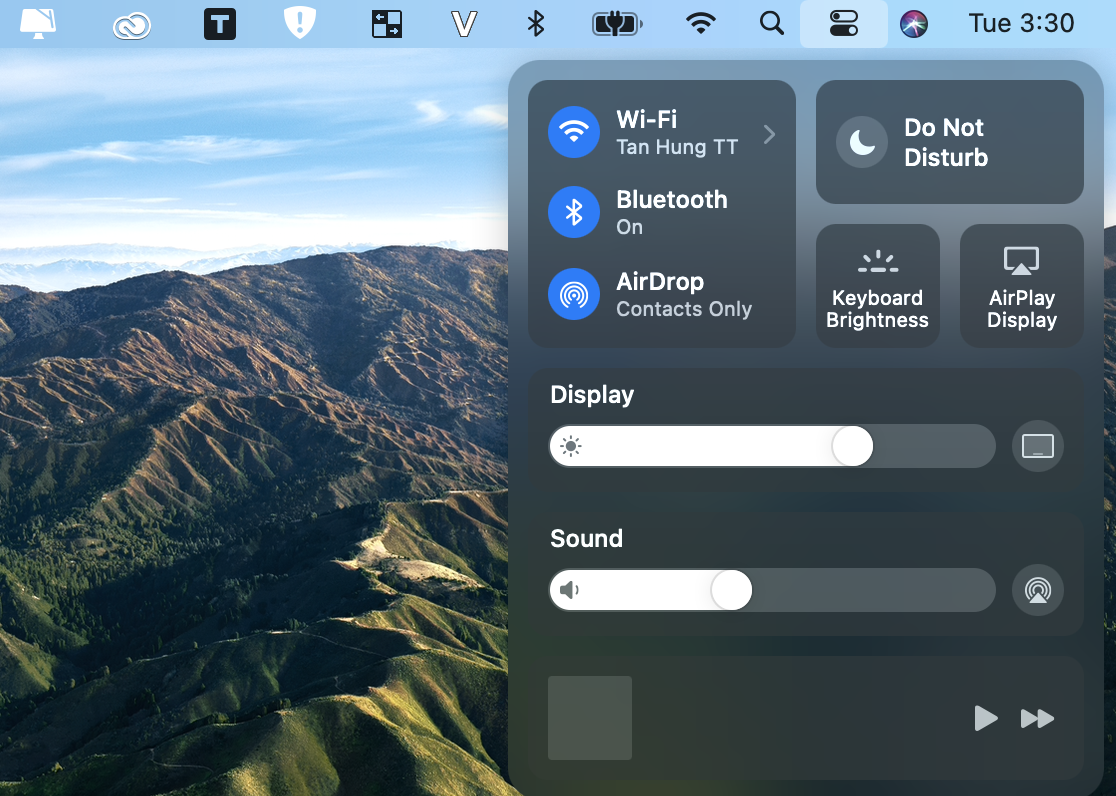
Task: Toggle Do Not Disturb mode
Action: coord(948,141)
